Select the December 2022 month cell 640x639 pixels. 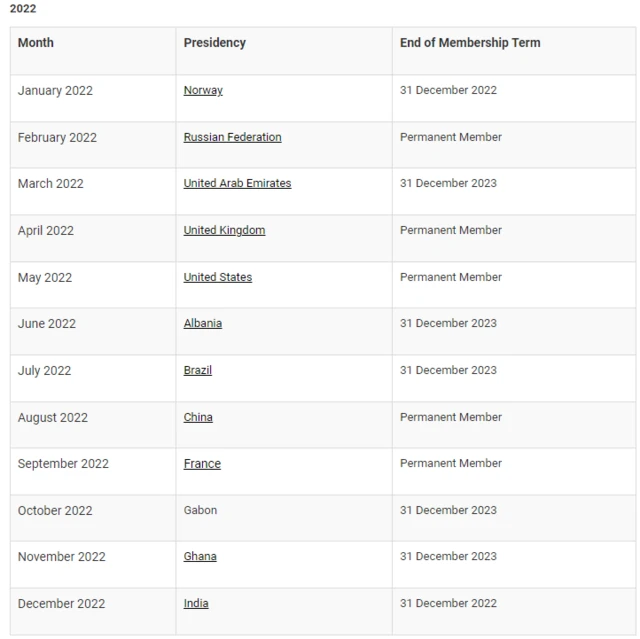[x=61, y=603]
